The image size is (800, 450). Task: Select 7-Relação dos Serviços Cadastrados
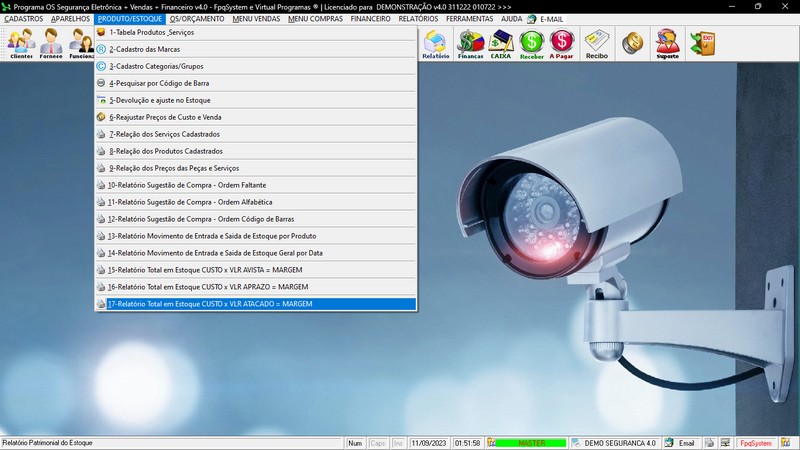(256, 134)
